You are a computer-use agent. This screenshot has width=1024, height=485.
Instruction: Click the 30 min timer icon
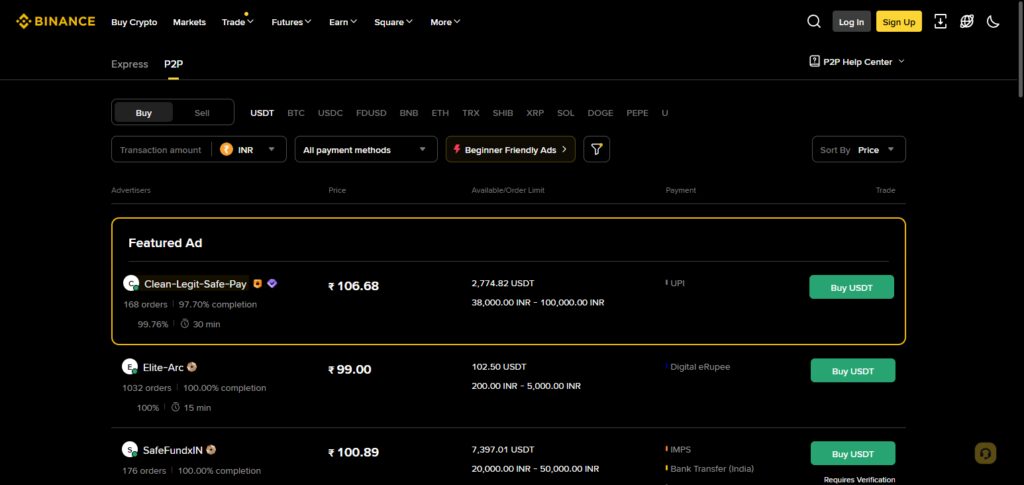185,324
